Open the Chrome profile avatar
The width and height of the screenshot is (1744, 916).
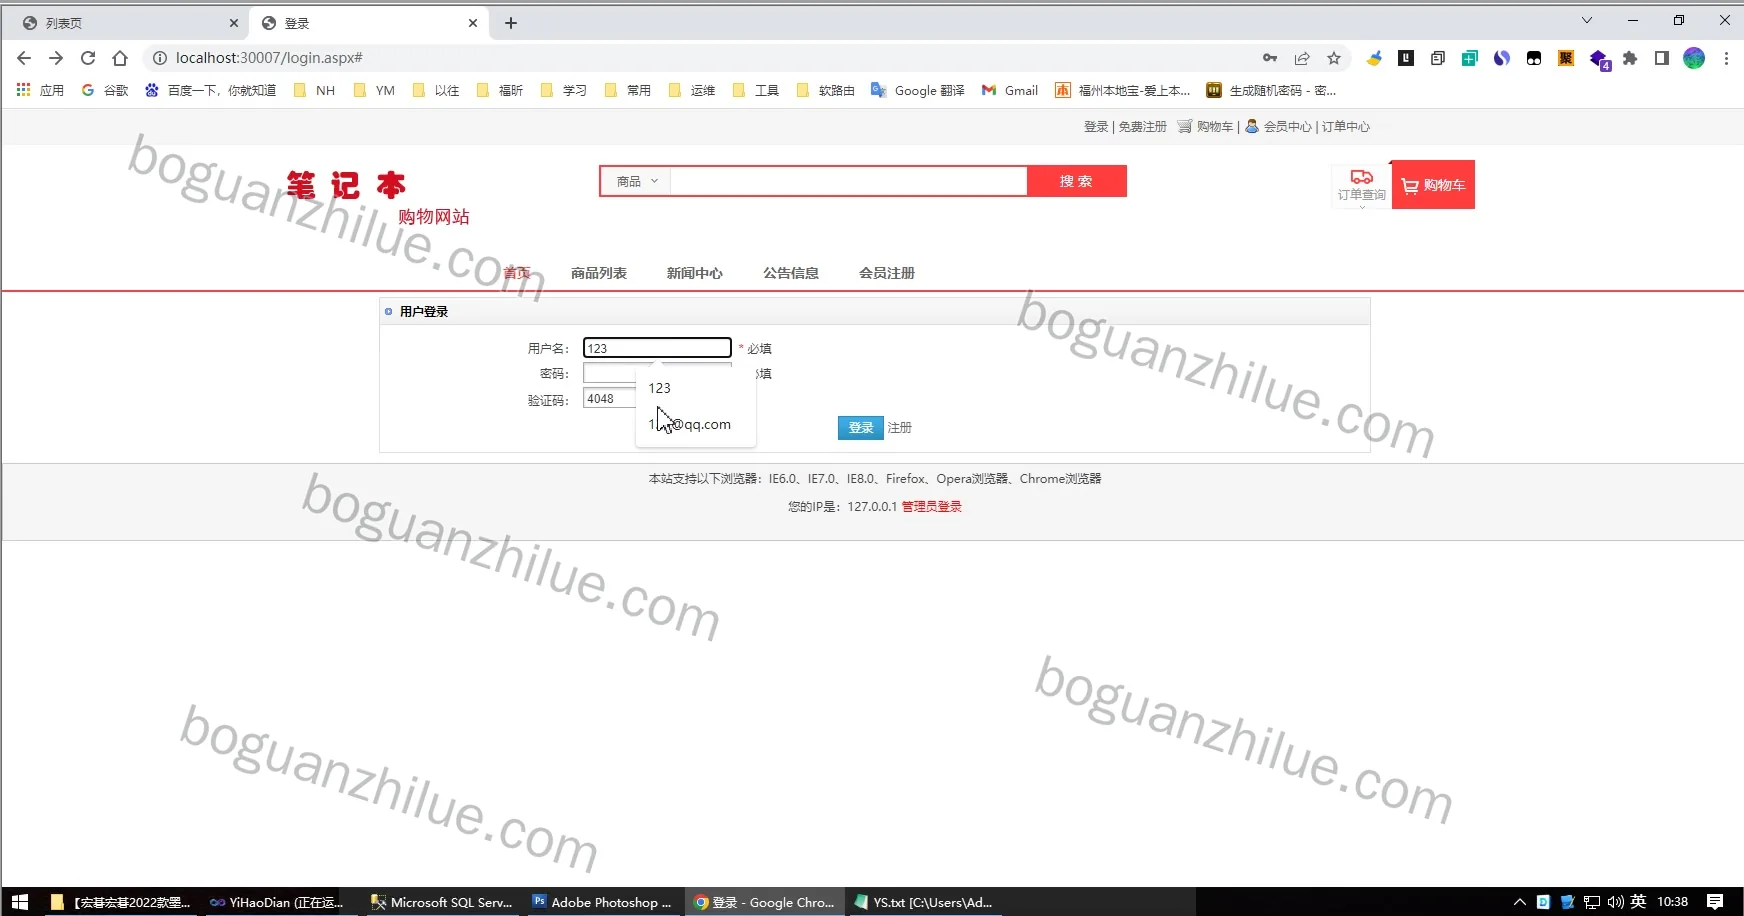(x=1694, y=58)
